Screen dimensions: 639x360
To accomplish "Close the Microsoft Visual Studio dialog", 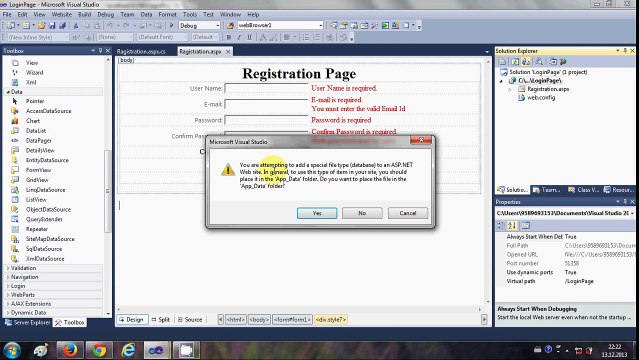I will pyautogui.click(x=421, y=140).
